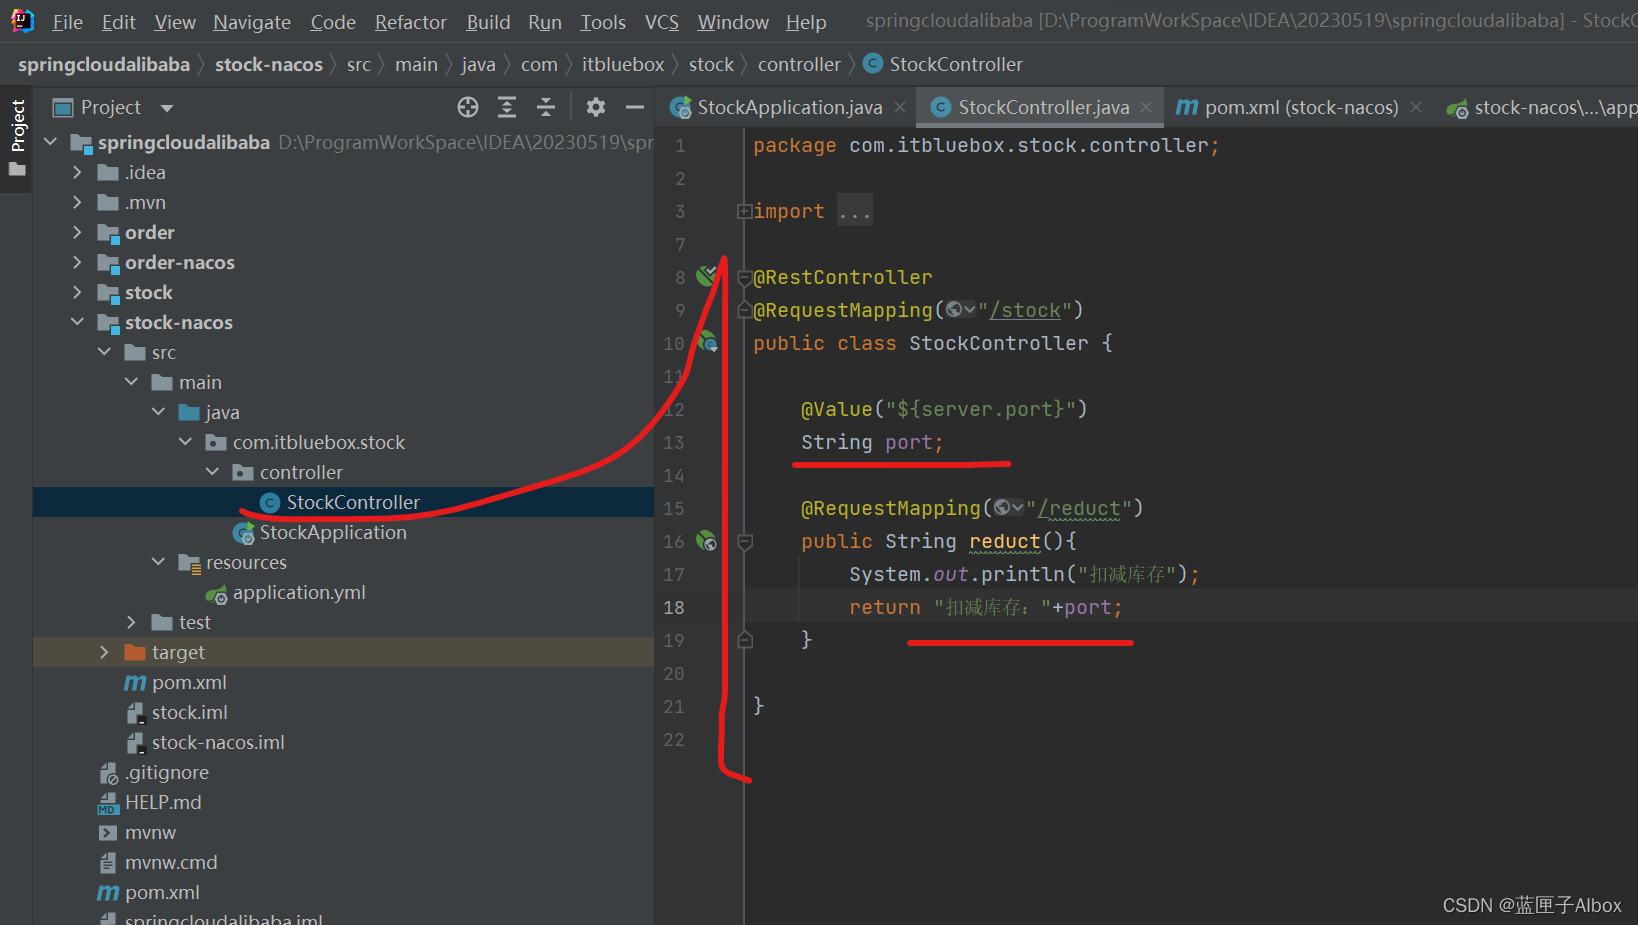
Task: Hide the Project tool window
Action: tap(635, 107)
